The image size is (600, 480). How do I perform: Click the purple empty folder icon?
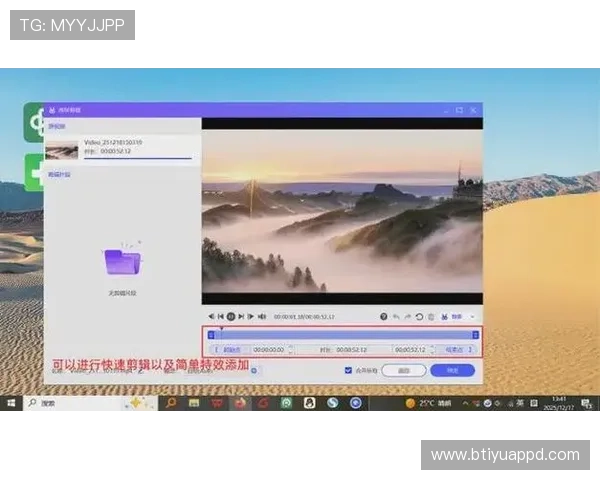[122, 261]
